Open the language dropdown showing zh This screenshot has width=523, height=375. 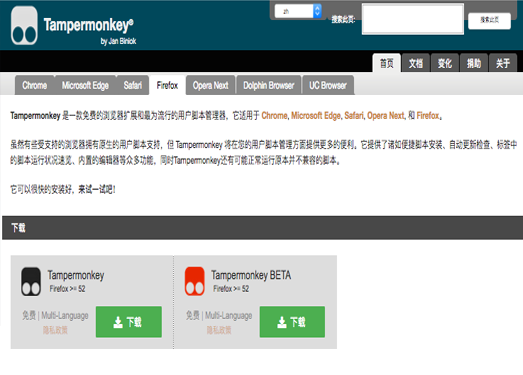click(298, 11)
